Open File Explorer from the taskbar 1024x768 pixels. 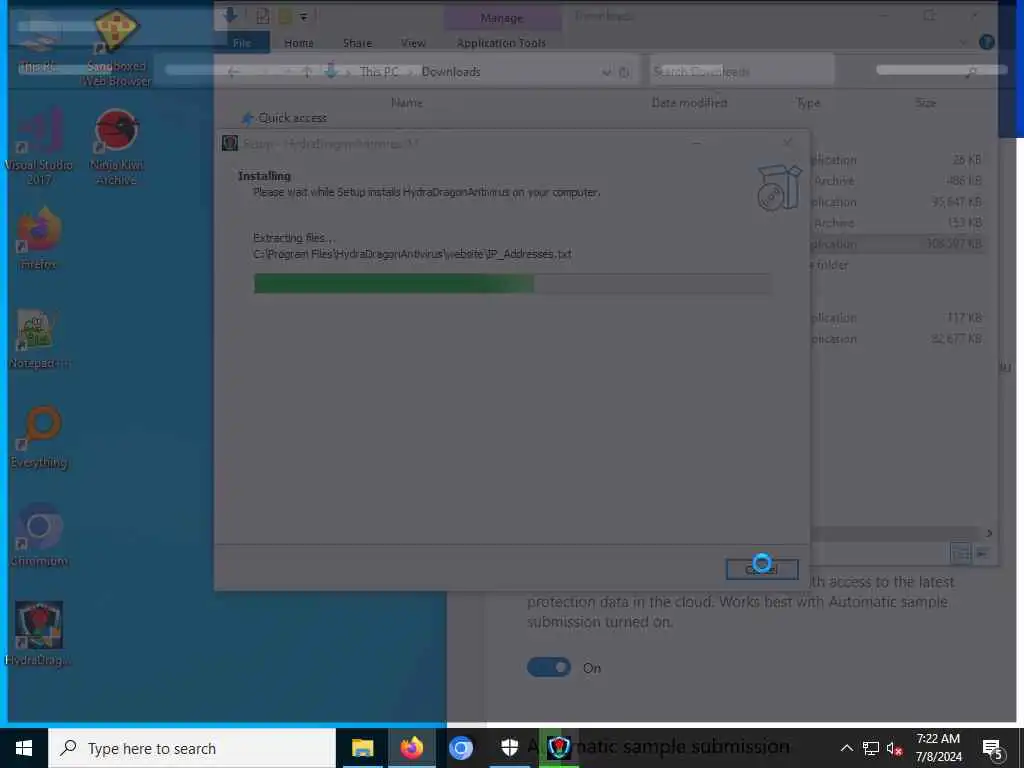coord(362,748)
